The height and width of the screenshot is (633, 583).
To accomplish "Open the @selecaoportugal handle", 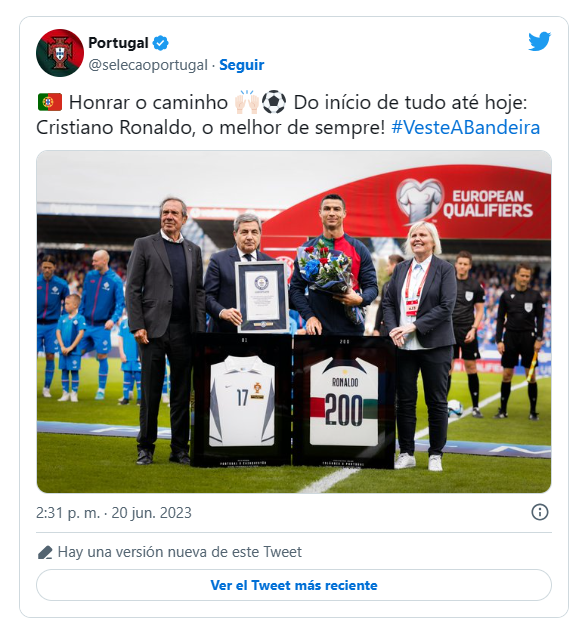I will coord(148,65).
